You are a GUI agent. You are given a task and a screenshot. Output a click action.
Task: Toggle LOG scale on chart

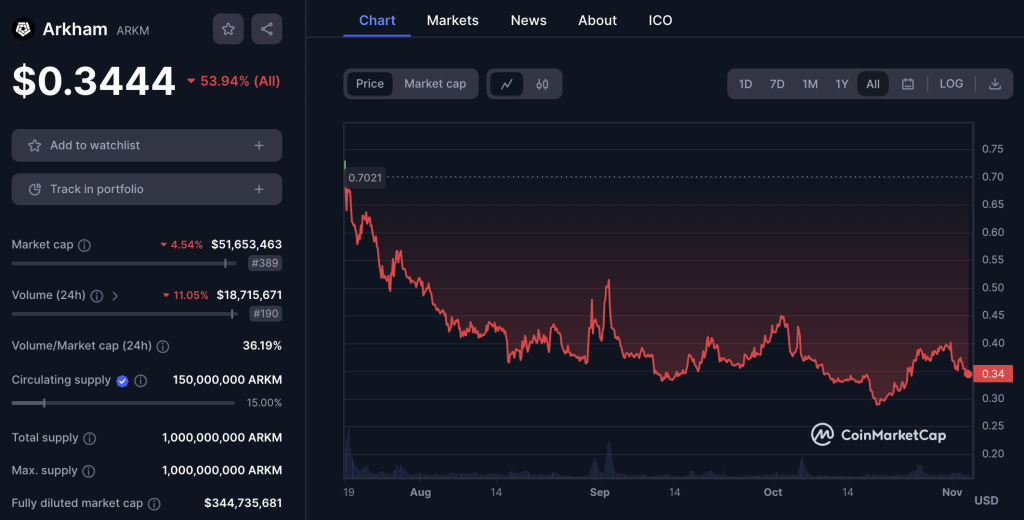click(x=951, y=84)
